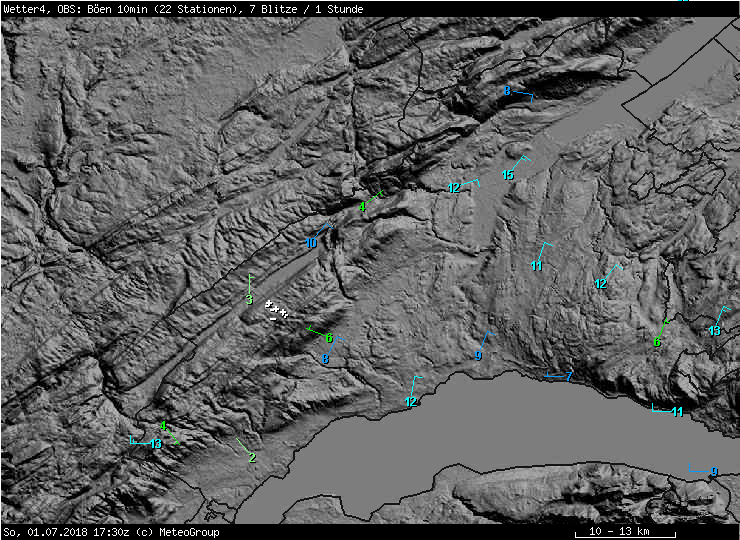740x540 pixels.
Task: Select the cyan 13 beside the green 6
Action: [715, 330]
